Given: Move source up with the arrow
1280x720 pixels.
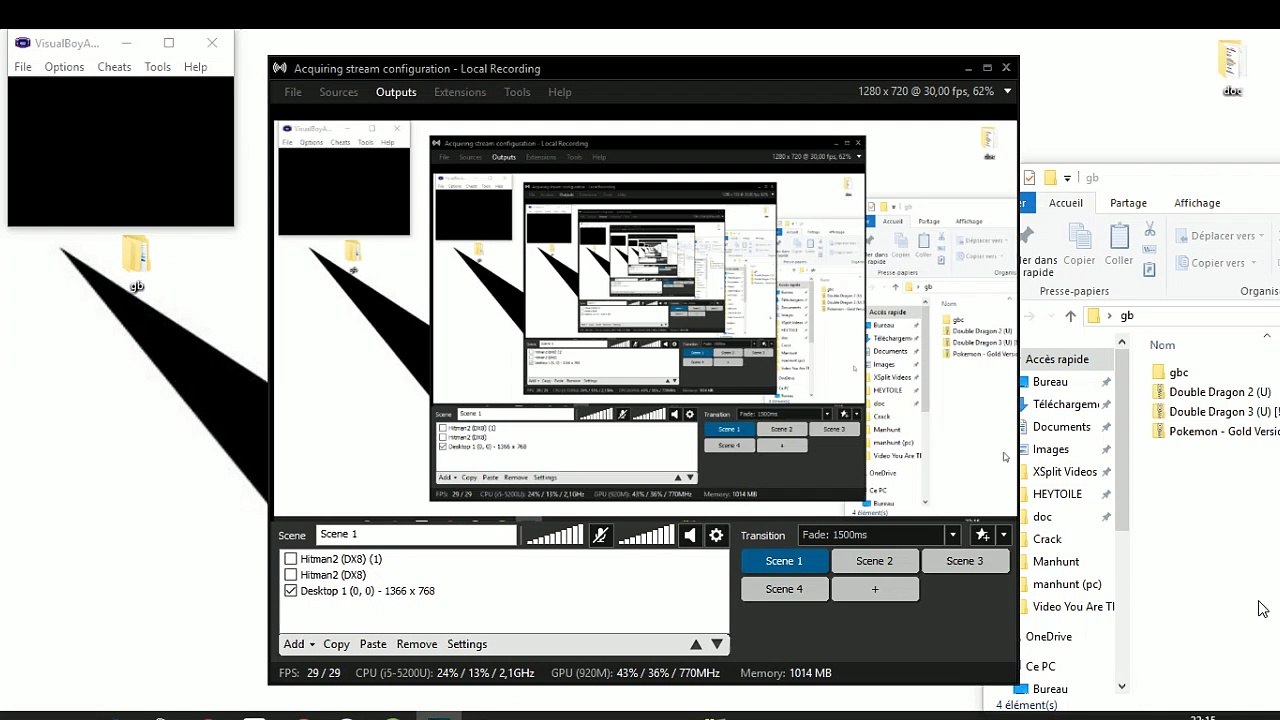Looking at the screenshot, I should 696,645.
